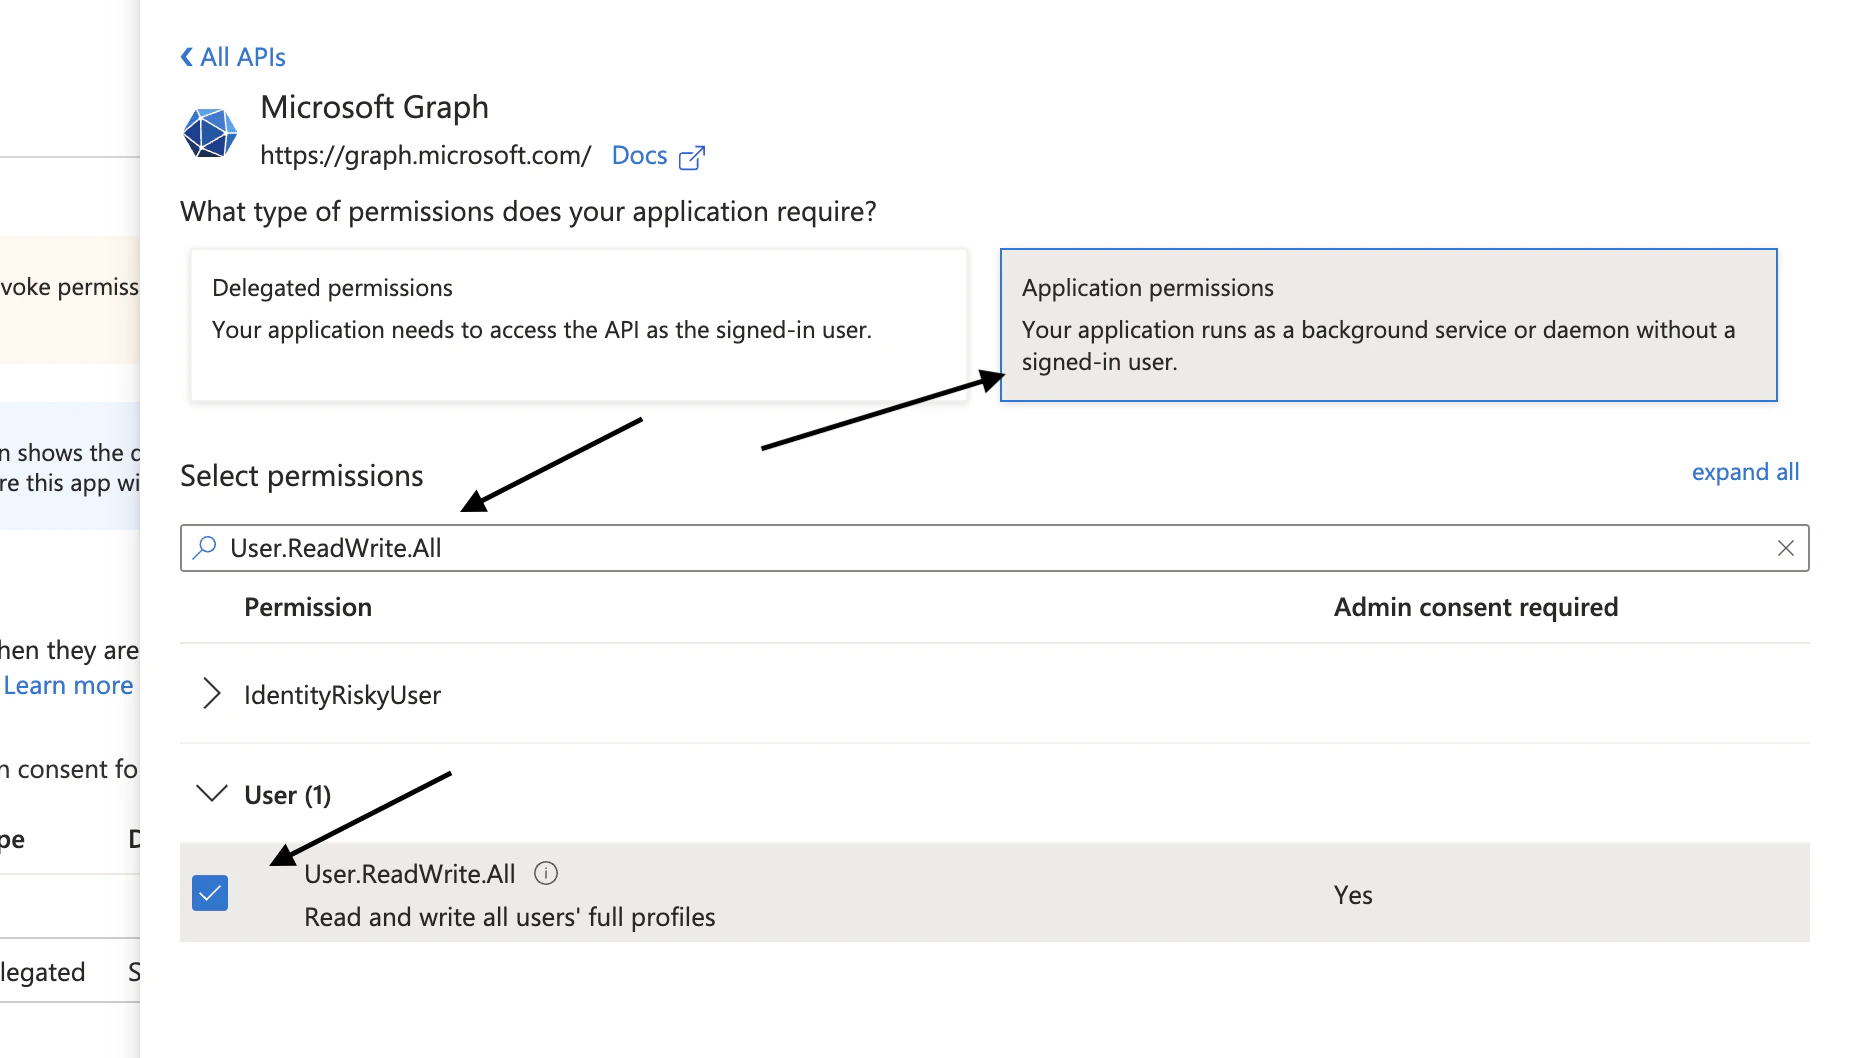Screen dimensions: 1850x1058
Task: Click the https://graph.microsoft.com/ URL text
Action: pyautogui.click(x=426, y=156)
